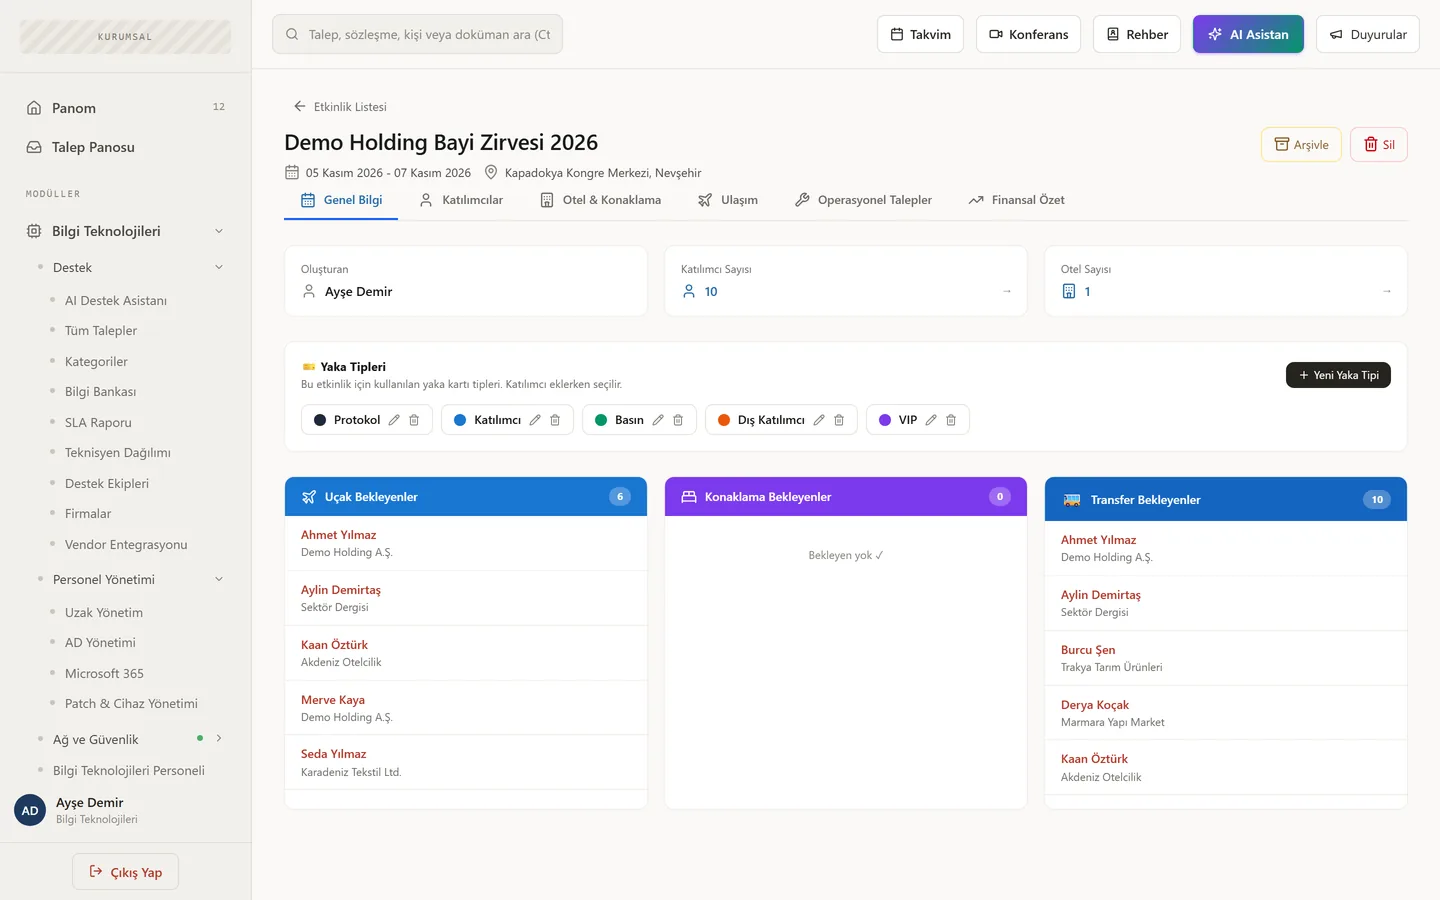The image size is (1440, 900).
Task: Open the Operasyonel Talepler tab
Action: (863, 200)
